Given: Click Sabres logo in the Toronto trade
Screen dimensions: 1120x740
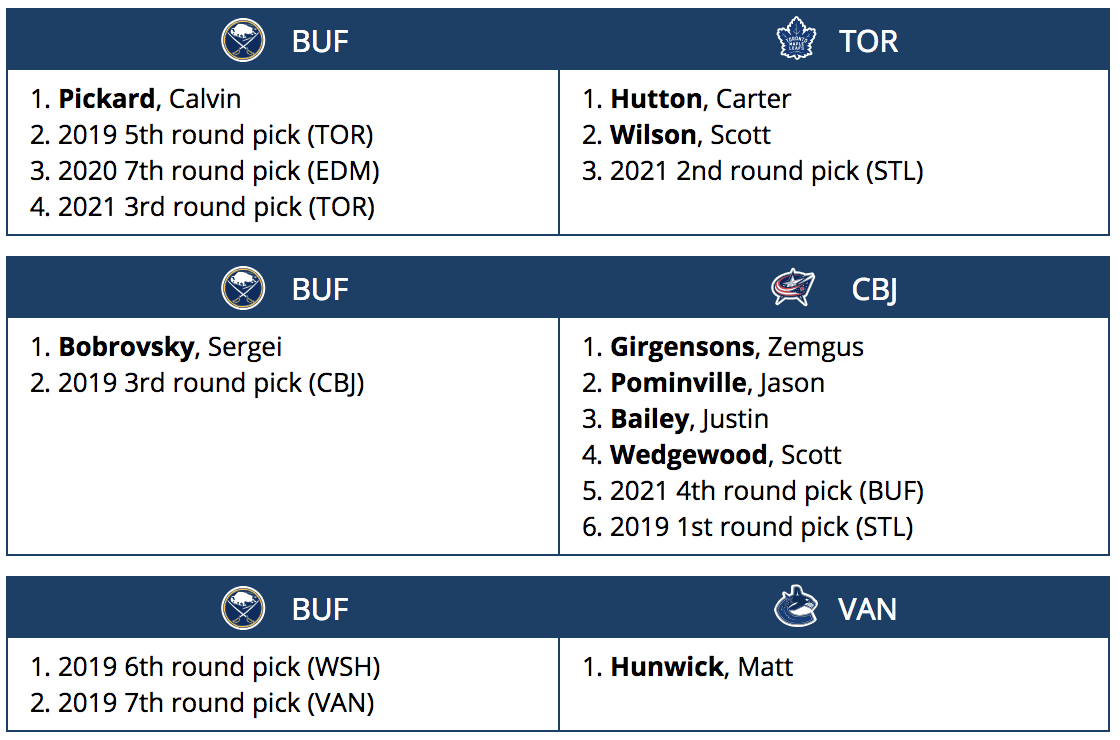Looking at the screenshot, I should (243, 41).
